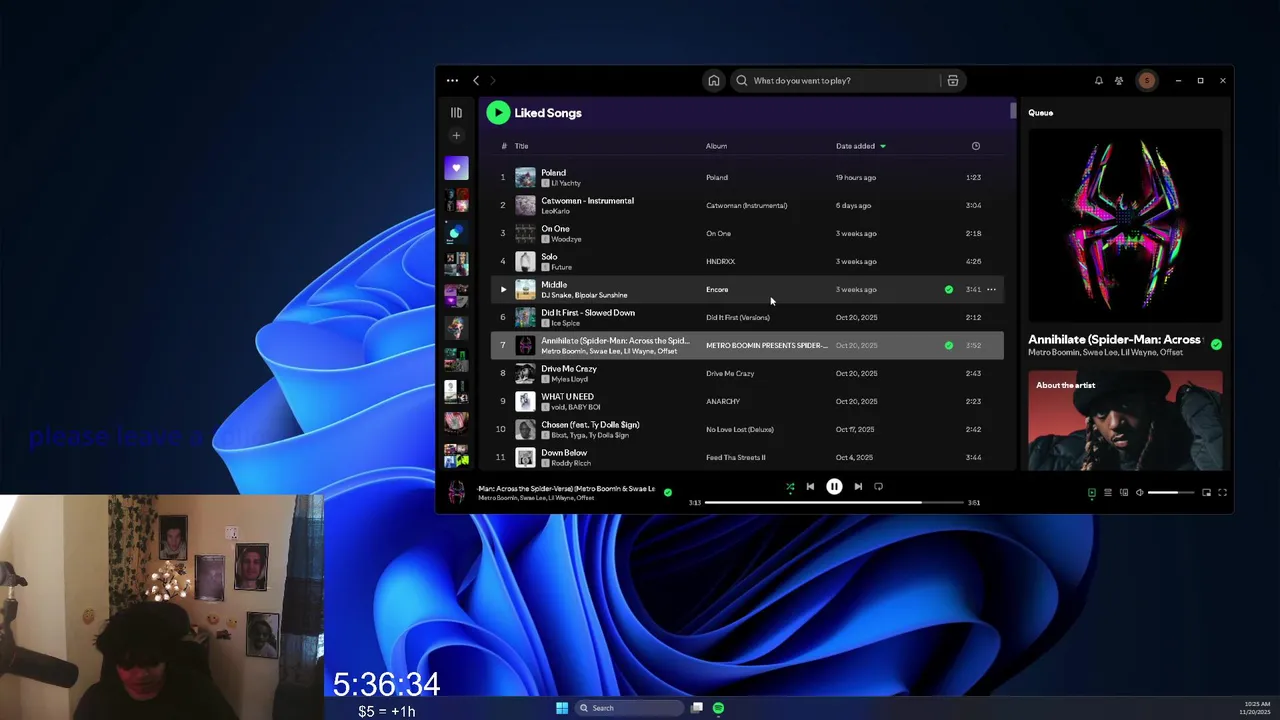1280x720 pixels.
Task: Sort by the Title column header
Action: point(521,146)
